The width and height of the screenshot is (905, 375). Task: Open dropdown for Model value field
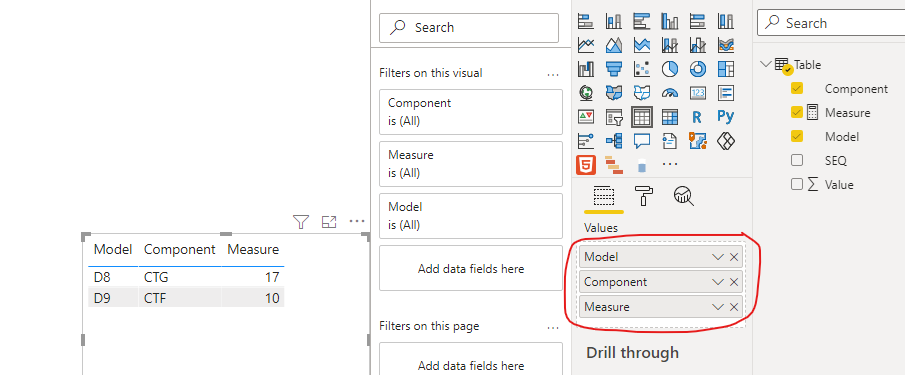click(x=718, y=257)
